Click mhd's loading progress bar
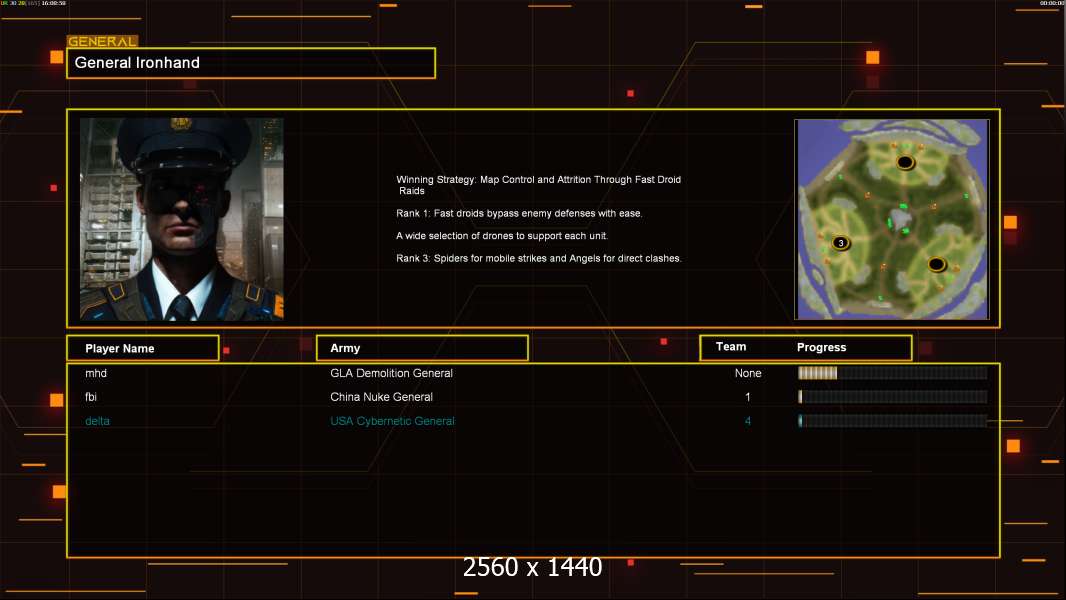 [893, 373]
